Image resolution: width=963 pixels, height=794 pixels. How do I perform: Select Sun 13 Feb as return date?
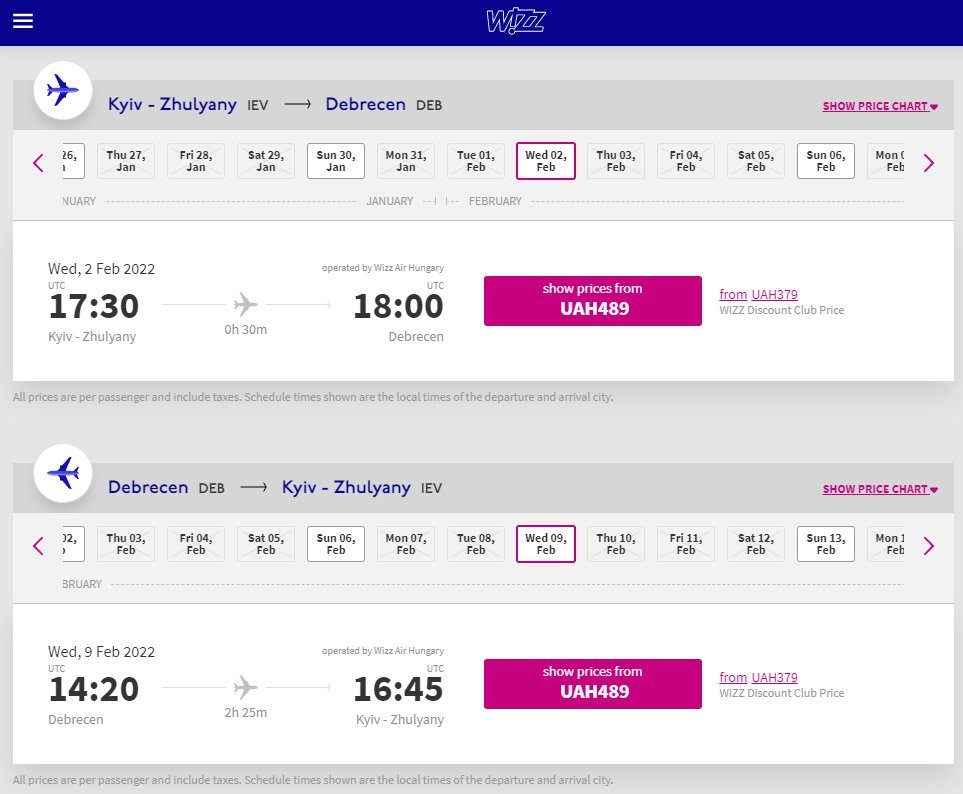[x=826, y=544]
